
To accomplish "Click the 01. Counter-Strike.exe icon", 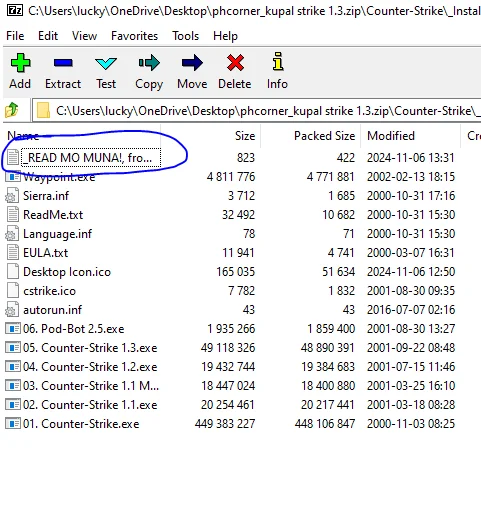I will pos(13,424).
